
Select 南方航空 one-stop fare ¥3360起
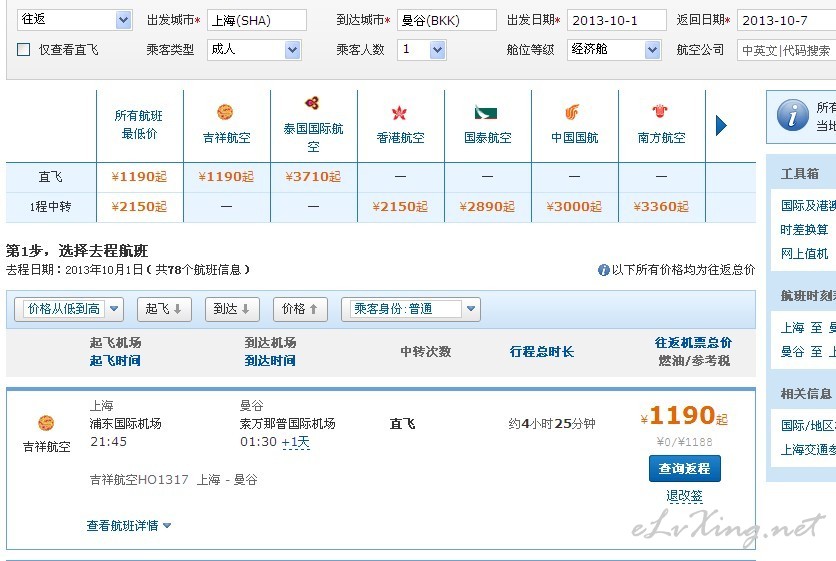click(661, 206)
